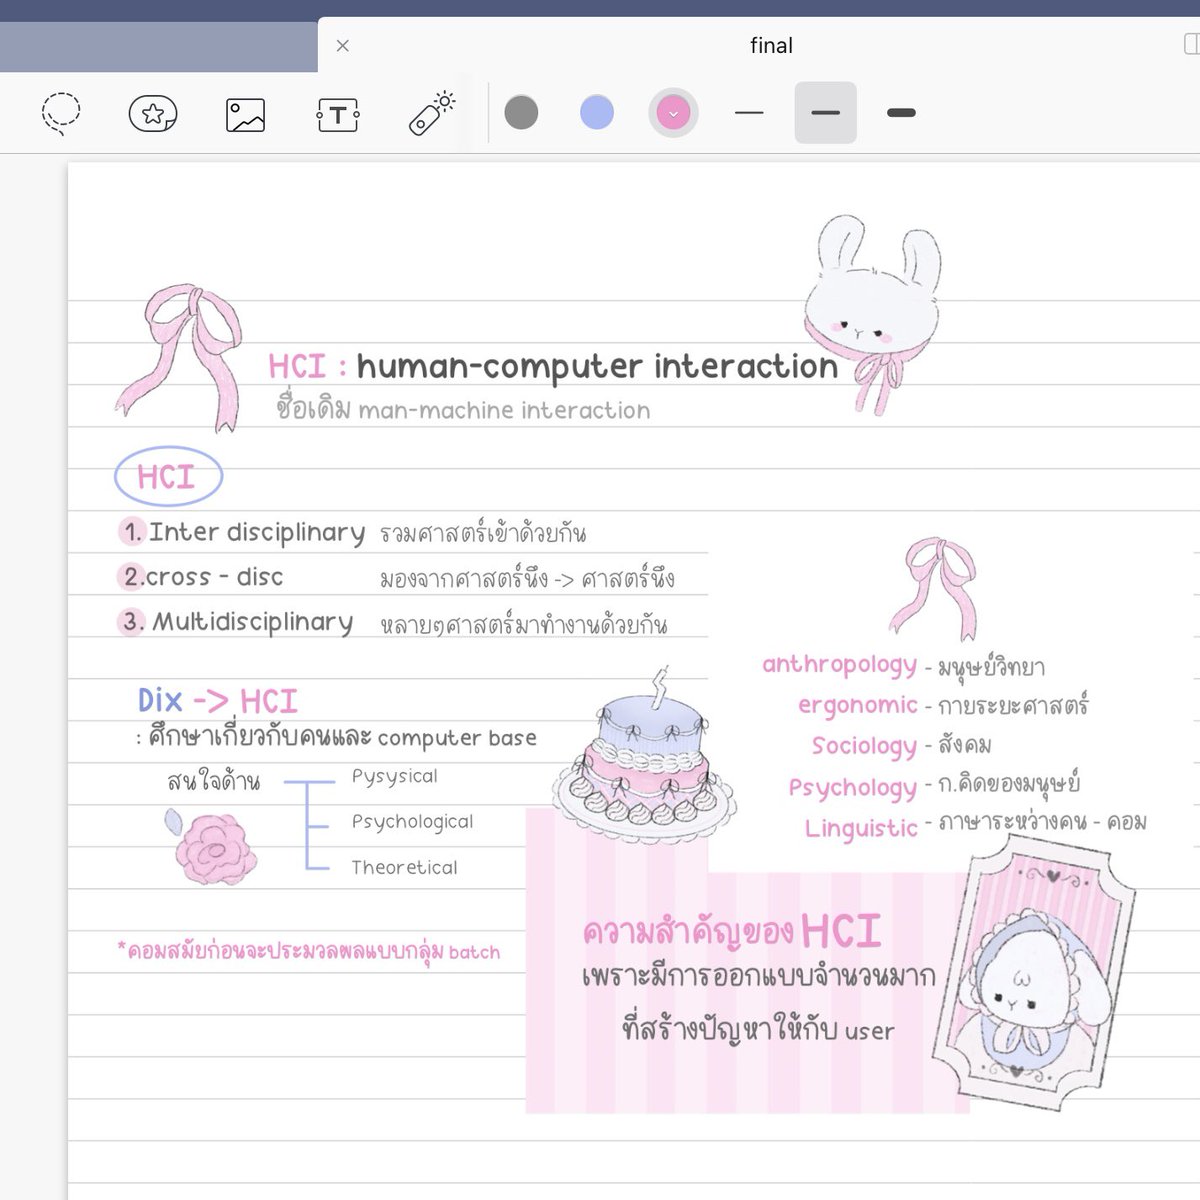Click the 'ergonomic' term
The image size is (1200, 1200).
tap(857, 705)
